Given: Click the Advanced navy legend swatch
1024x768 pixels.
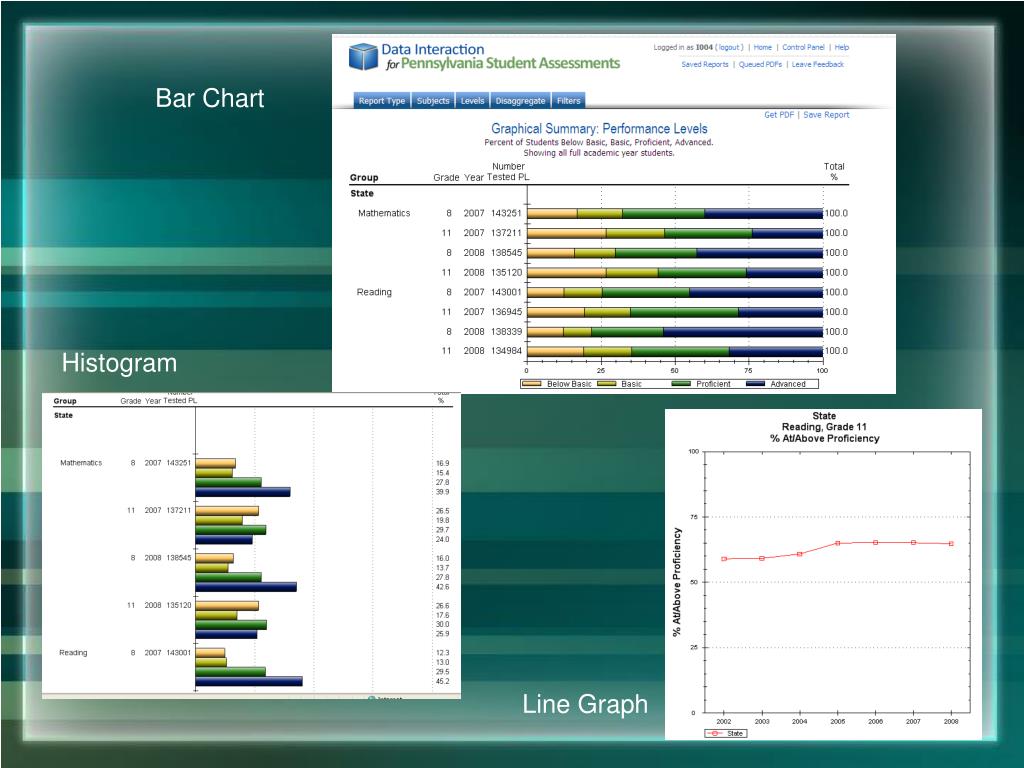Looking at the screenshot, I should (756, 383).
